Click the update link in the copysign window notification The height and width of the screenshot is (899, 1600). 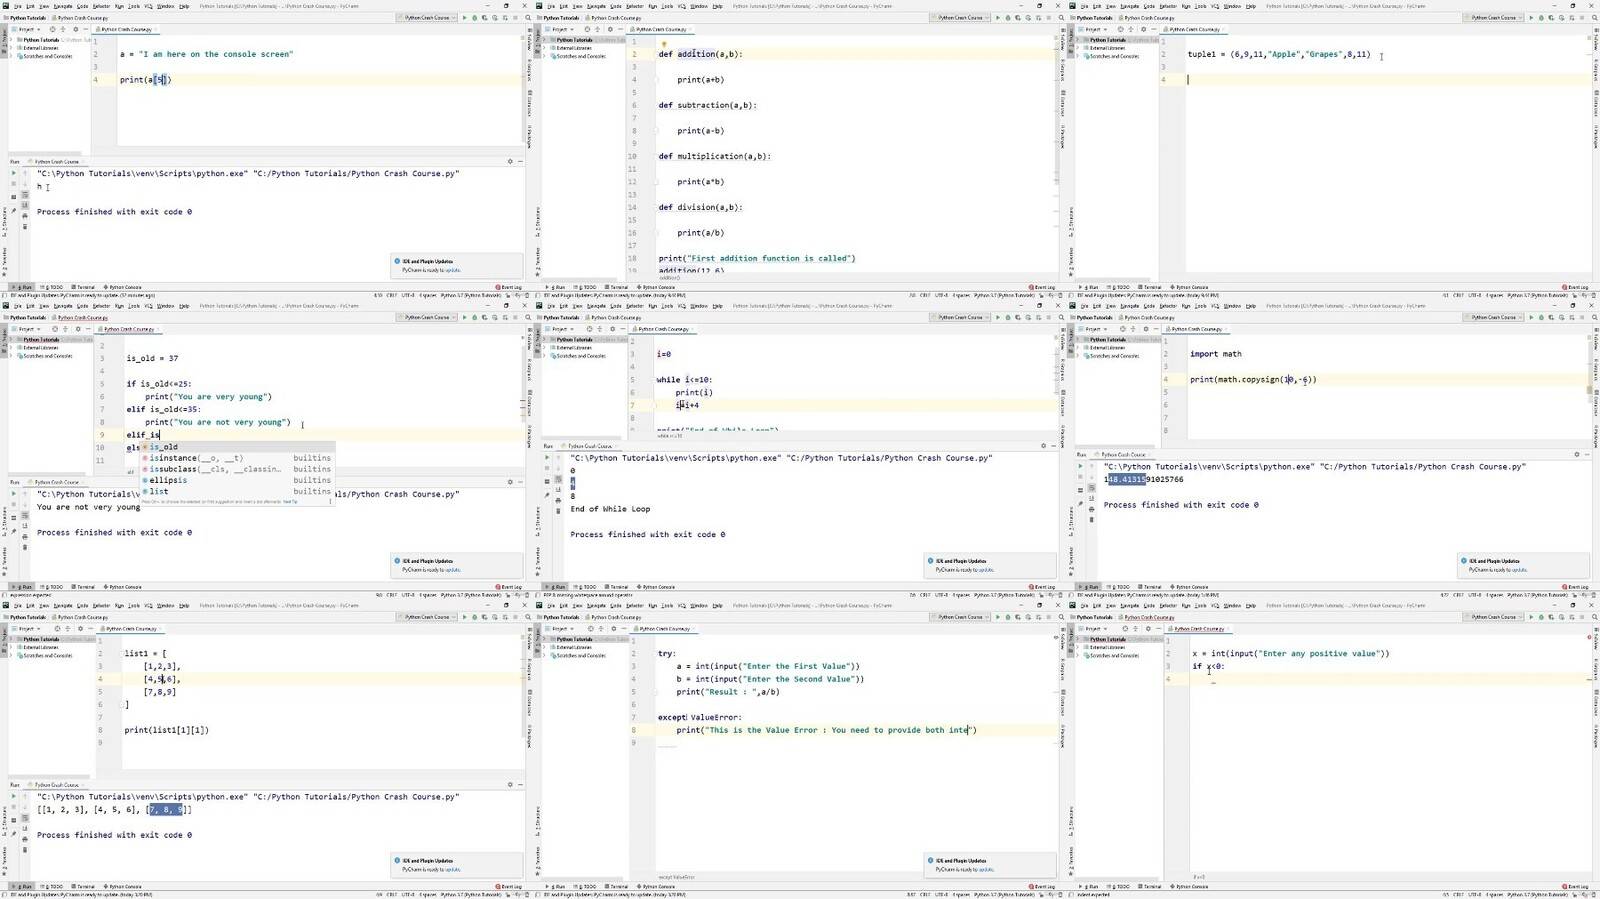click(1519, 570)
